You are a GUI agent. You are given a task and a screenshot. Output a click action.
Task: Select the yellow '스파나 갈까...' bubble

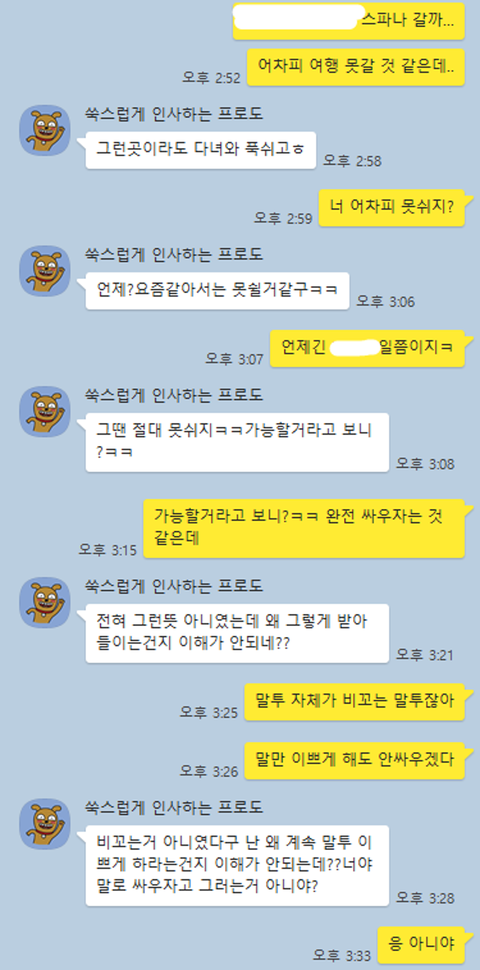349,20
